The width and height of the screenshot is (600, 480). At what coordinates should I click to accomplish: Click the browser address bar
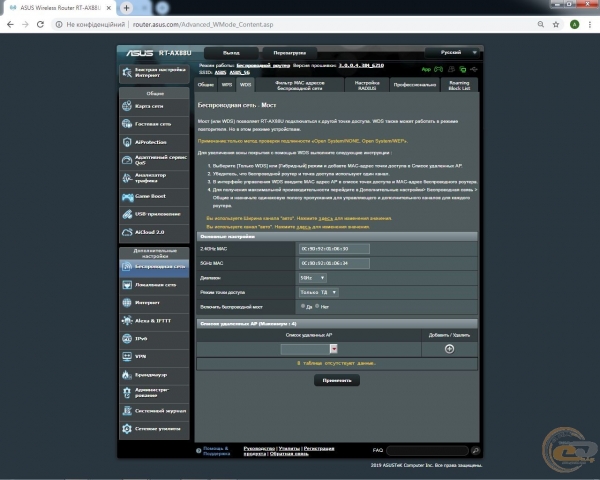(295, 24)
